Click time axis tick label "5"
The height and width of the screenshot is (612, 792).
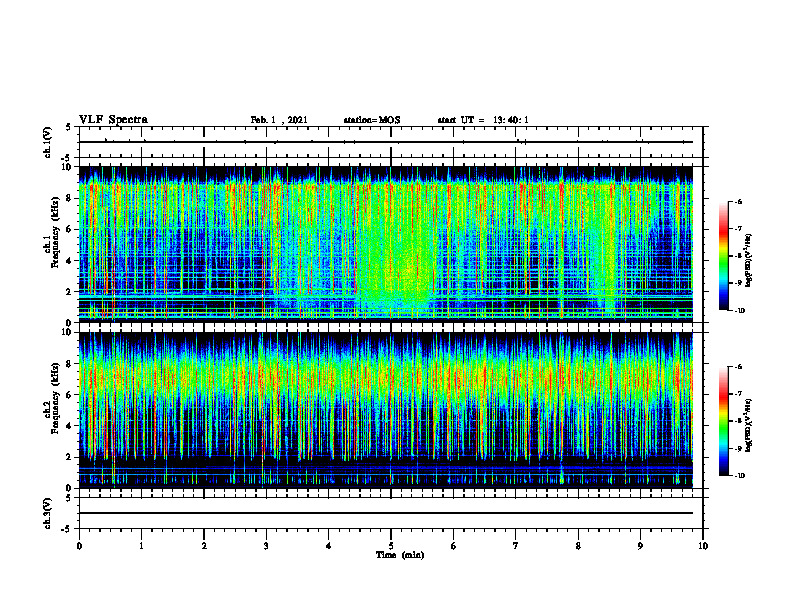[391, 546]
